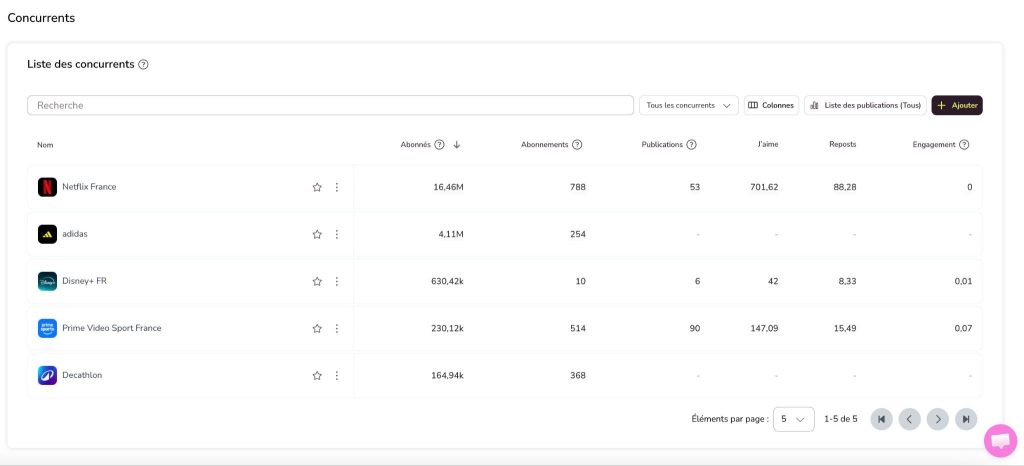
Task: Open the Colonnes column selector
Action: tap(771, 105)
